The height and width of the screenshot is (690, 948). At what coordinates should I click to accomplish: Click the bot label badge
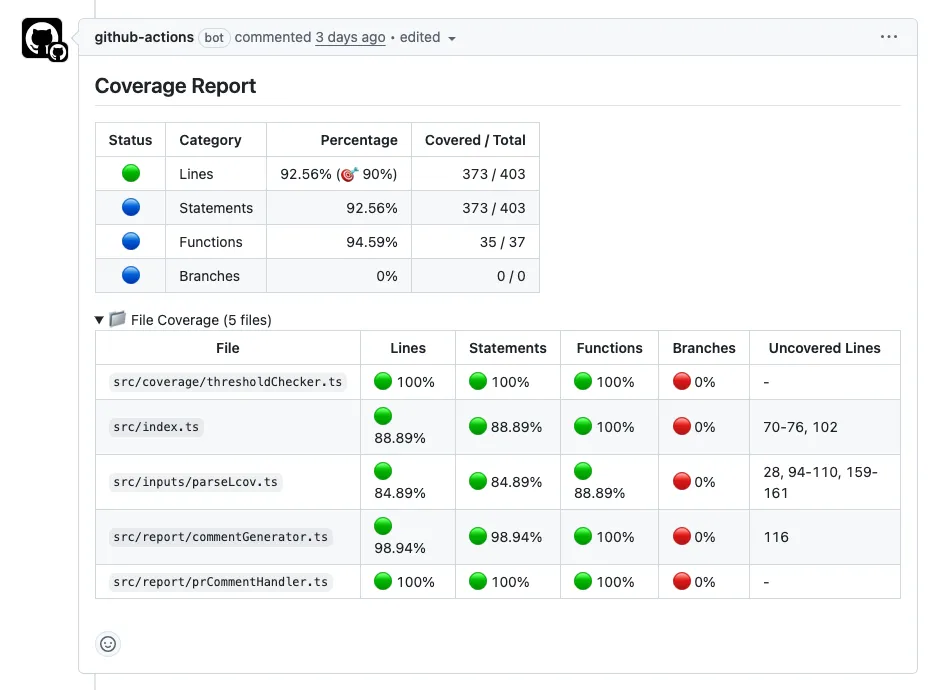pyautogui.click(x=214, y=38)
